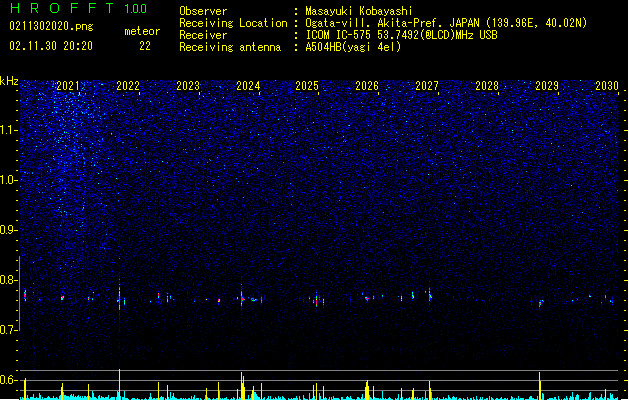Viewport: 629px width, 400px height.
Task: Click the yellow intensity spike near 2029
Action: [540, 386]
